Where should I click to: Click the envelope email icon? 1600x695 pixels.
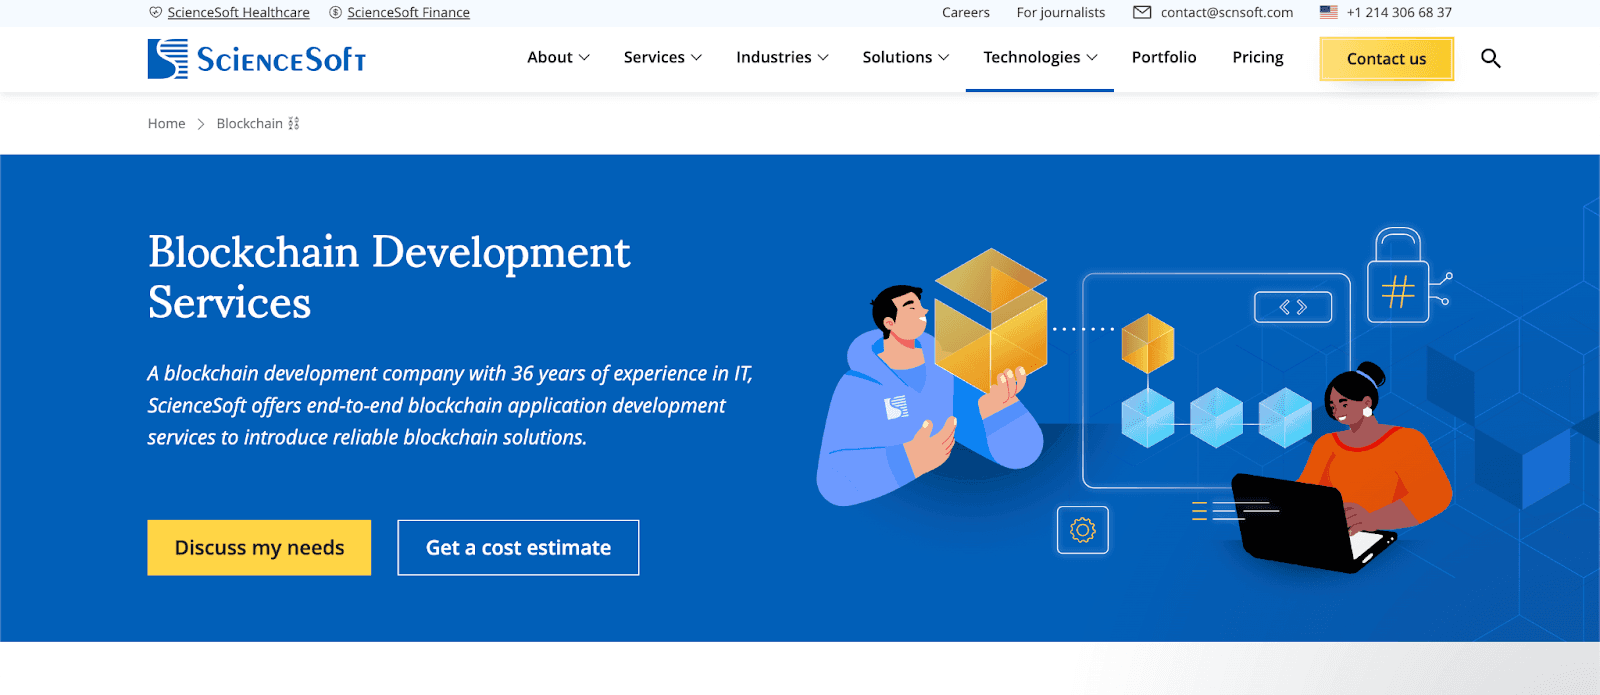tap(1142, 12)
